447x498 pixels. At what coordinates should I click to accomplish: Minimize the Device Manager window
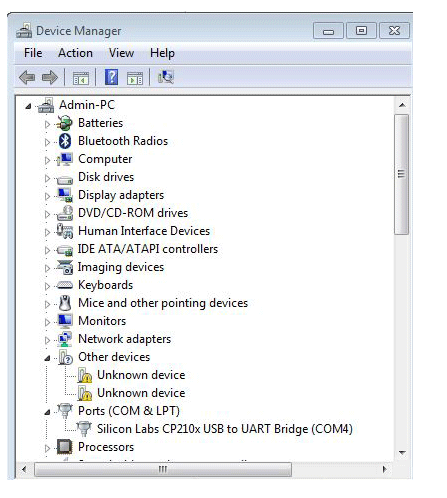pos(328,31)
